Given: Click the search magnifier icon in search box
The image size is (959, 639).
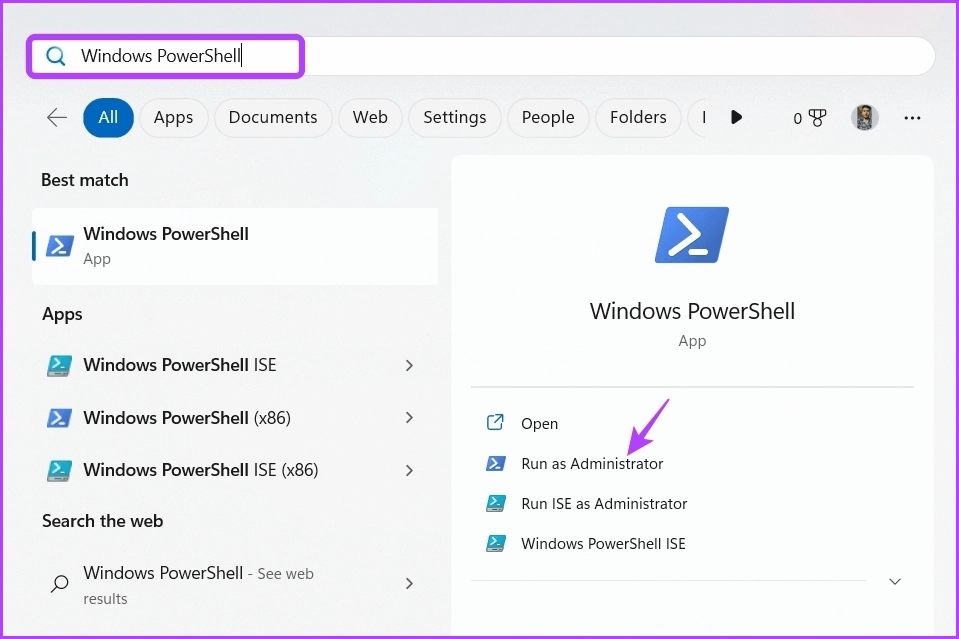Looking at the screenshot, I should [x=56, y=56].
